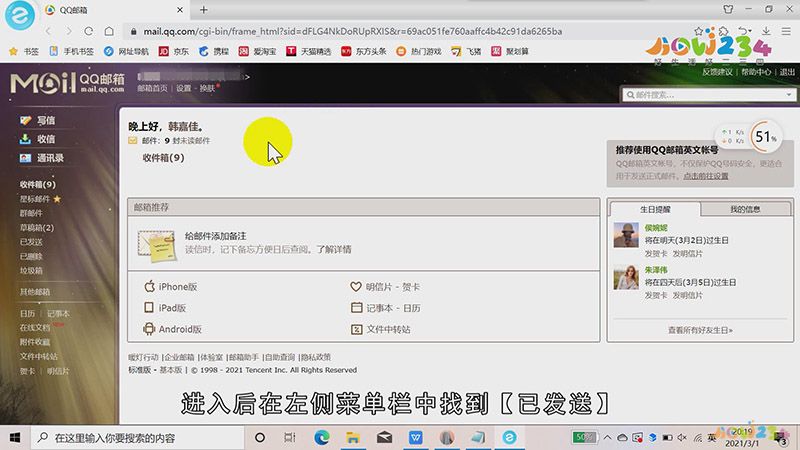This screenshot has height=450, width=800.
Task: Click 查看所有好友生日 link
Action: tap(700, 330)
